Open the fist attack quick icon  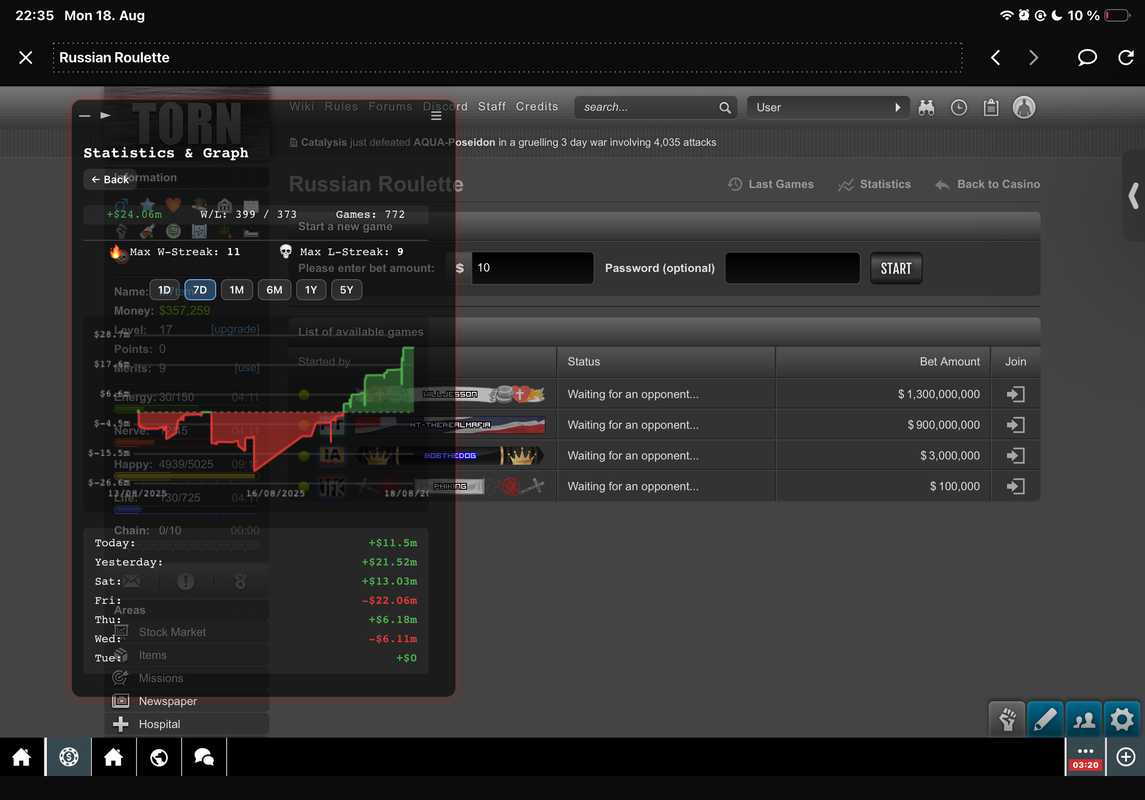coord(1007,720)
